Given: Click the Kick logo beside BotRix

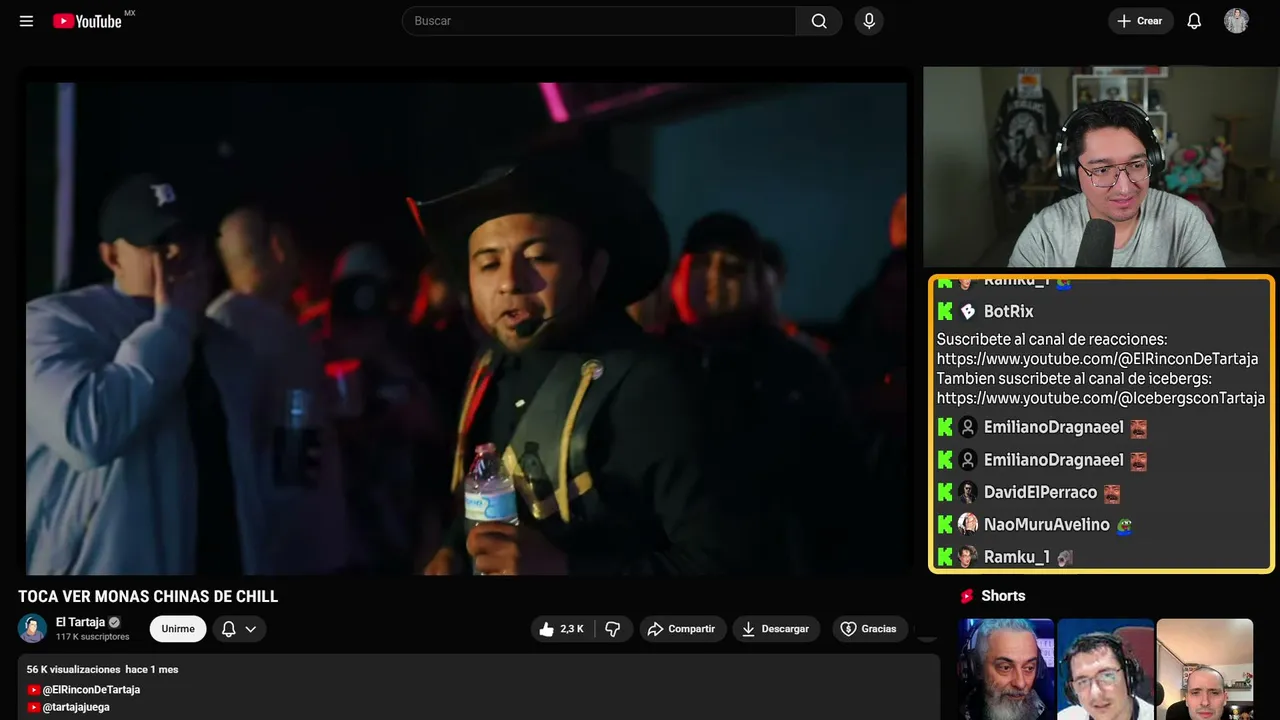Looking at the screenshot, I should (x=945, y=312).
